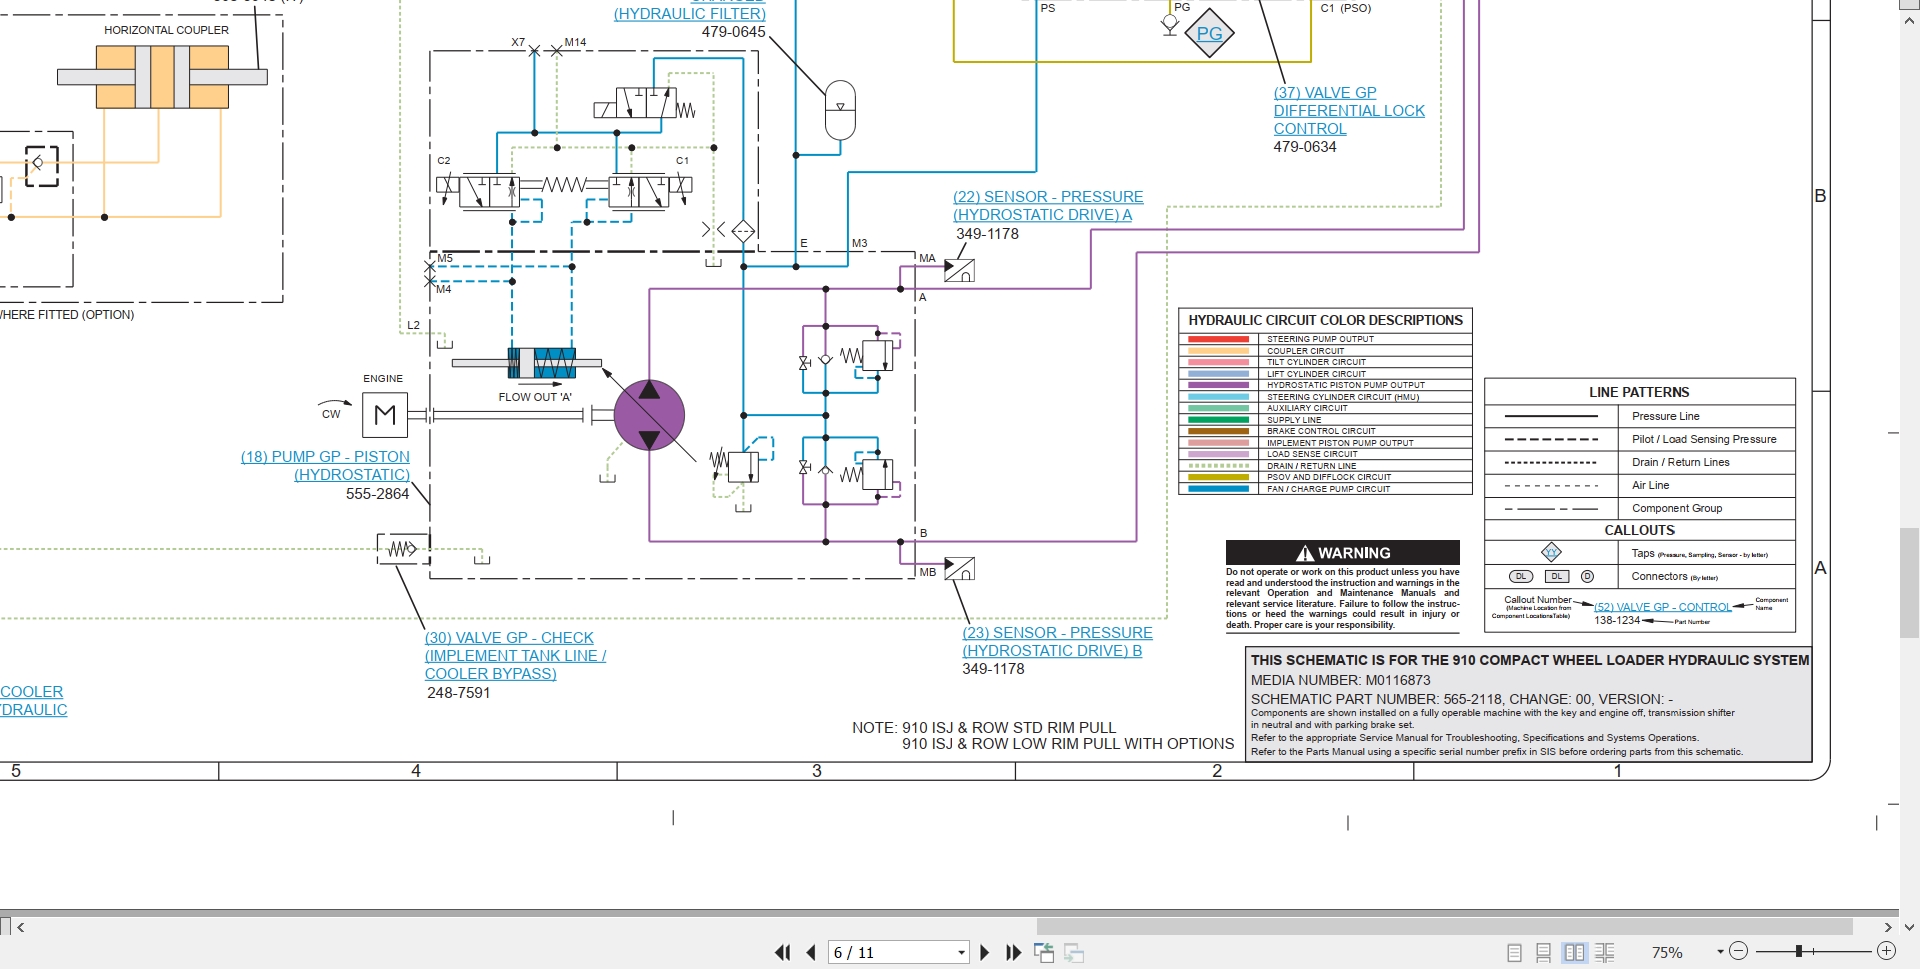Click the FLOW OUT 'A' label

pyautogui.click(x=535, y=397)
